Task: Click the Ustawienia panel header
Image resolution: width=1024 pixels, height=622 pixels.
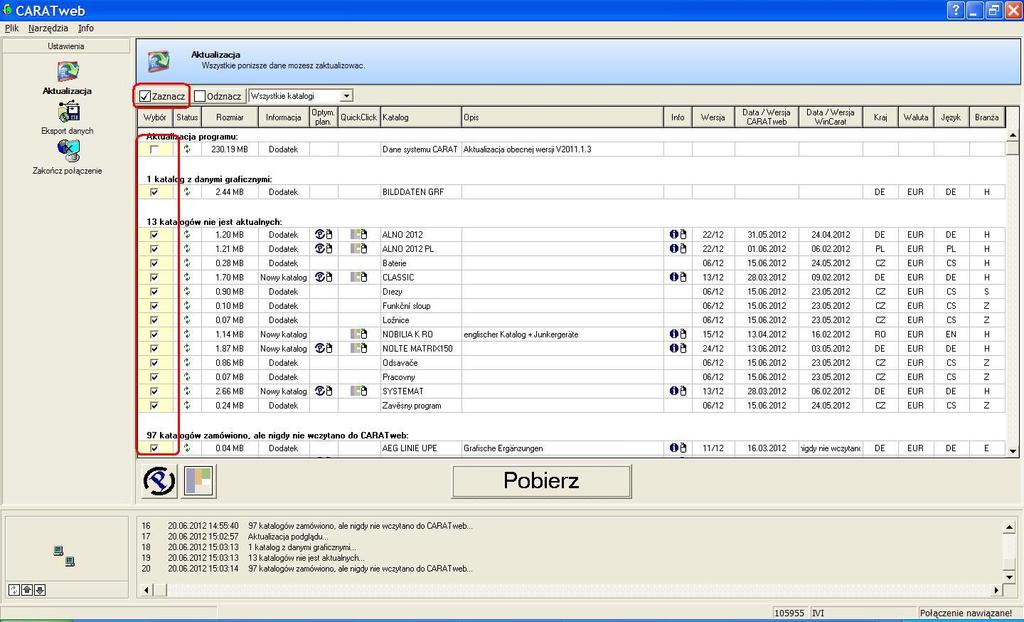Action: point(66,46)
